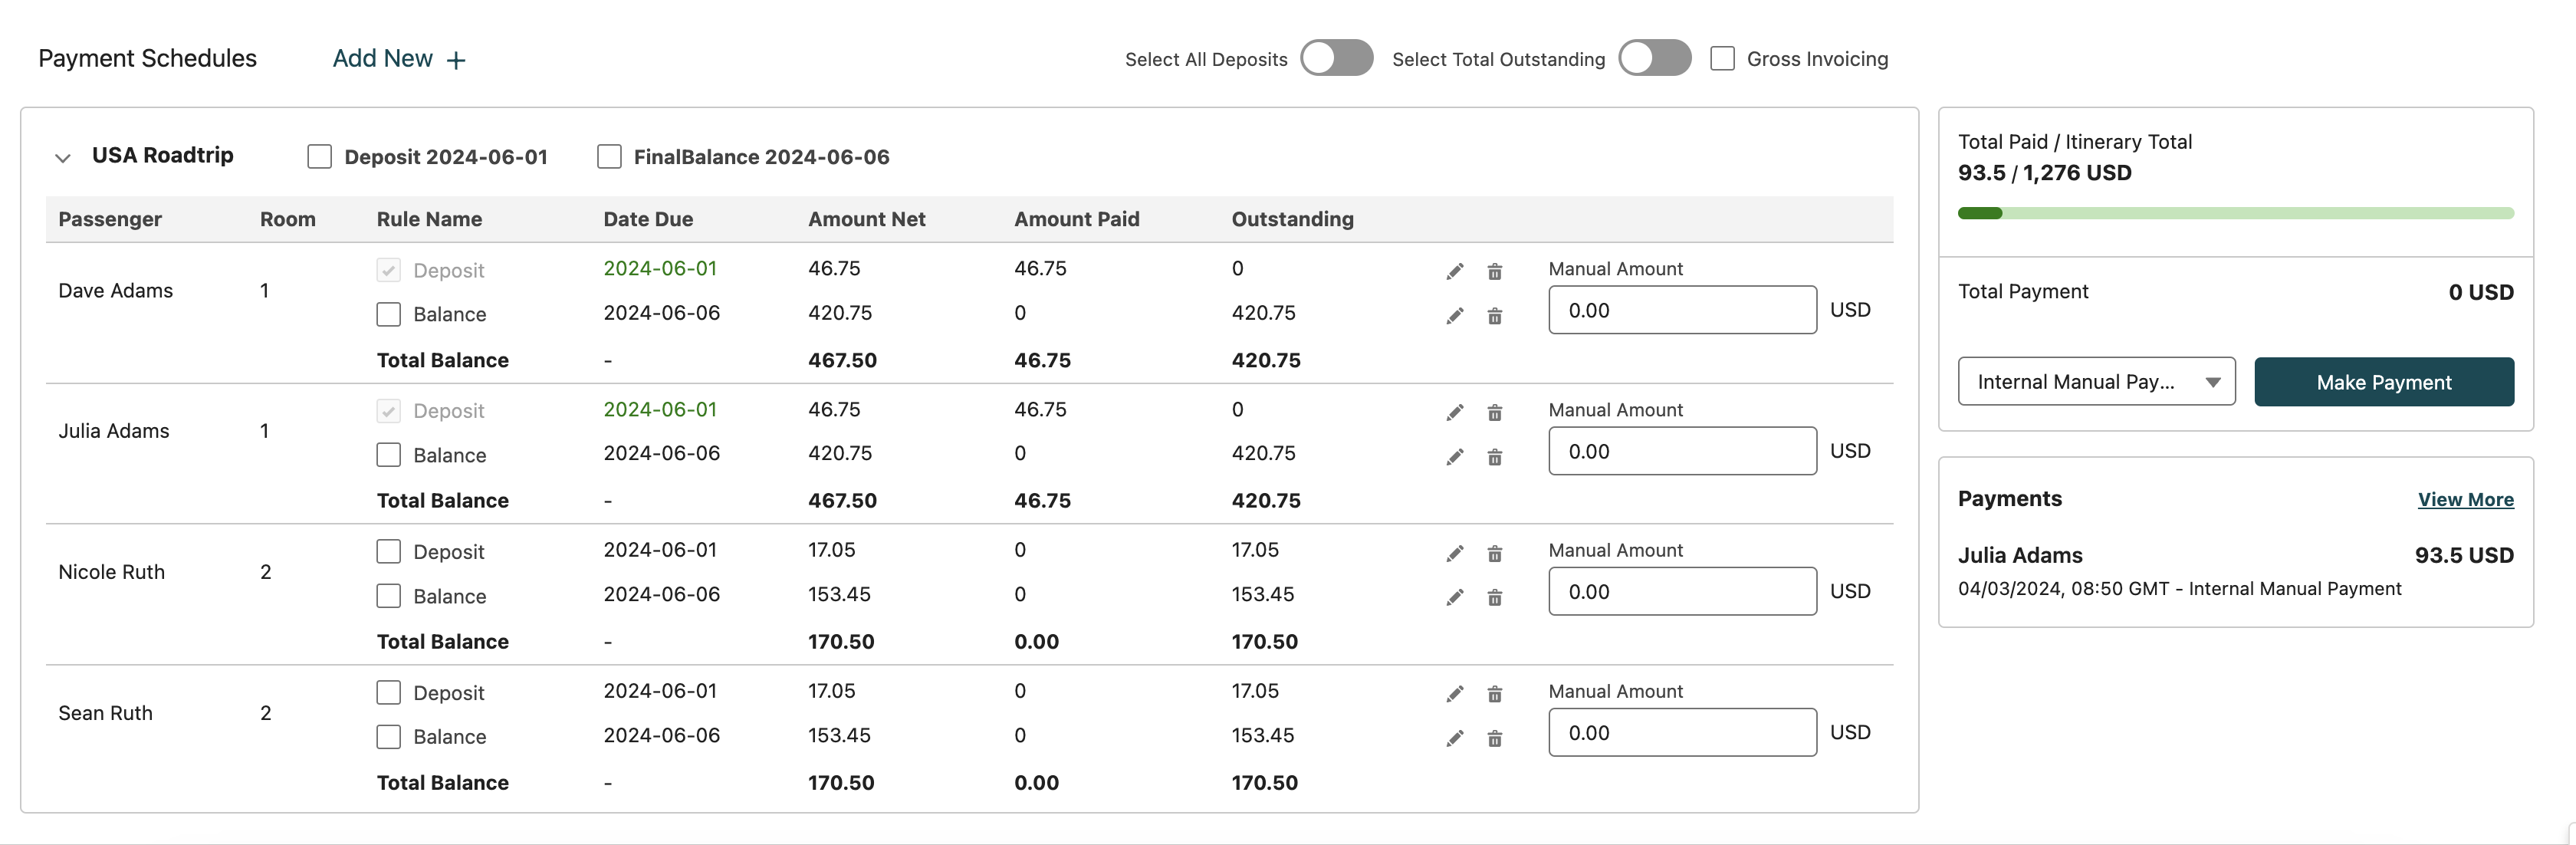Edit Nicole Ruth's Deposit rule with pencil icon

click(1454, 553)
